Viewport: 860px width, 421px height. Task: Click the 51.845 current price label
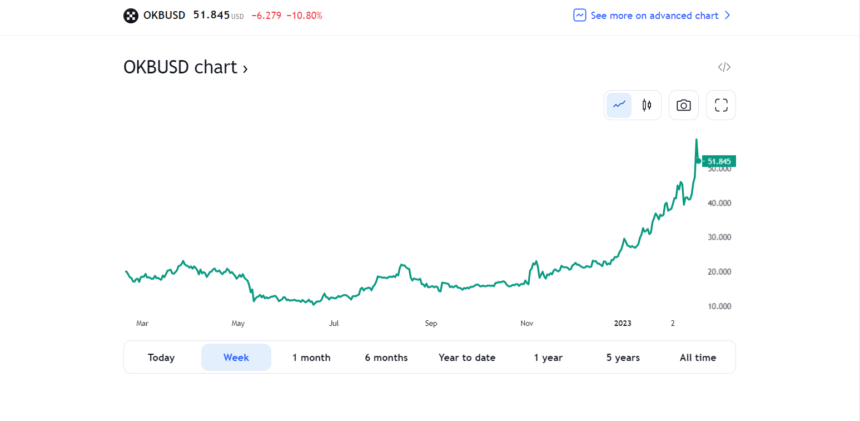coord(719,161)
